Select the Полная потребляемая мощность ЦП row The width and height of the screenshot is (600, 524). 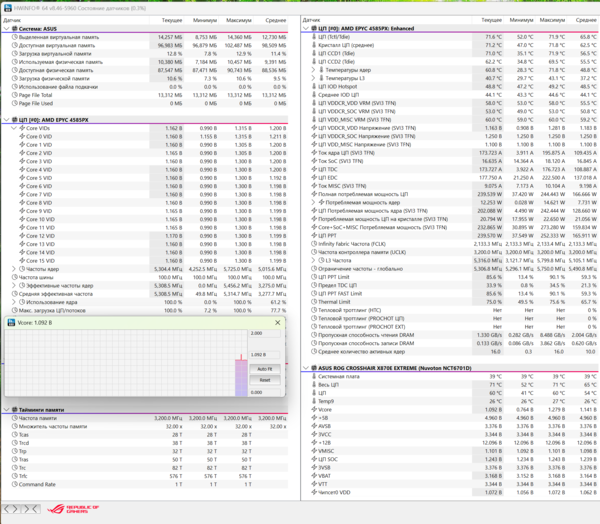tap(450, 194)
